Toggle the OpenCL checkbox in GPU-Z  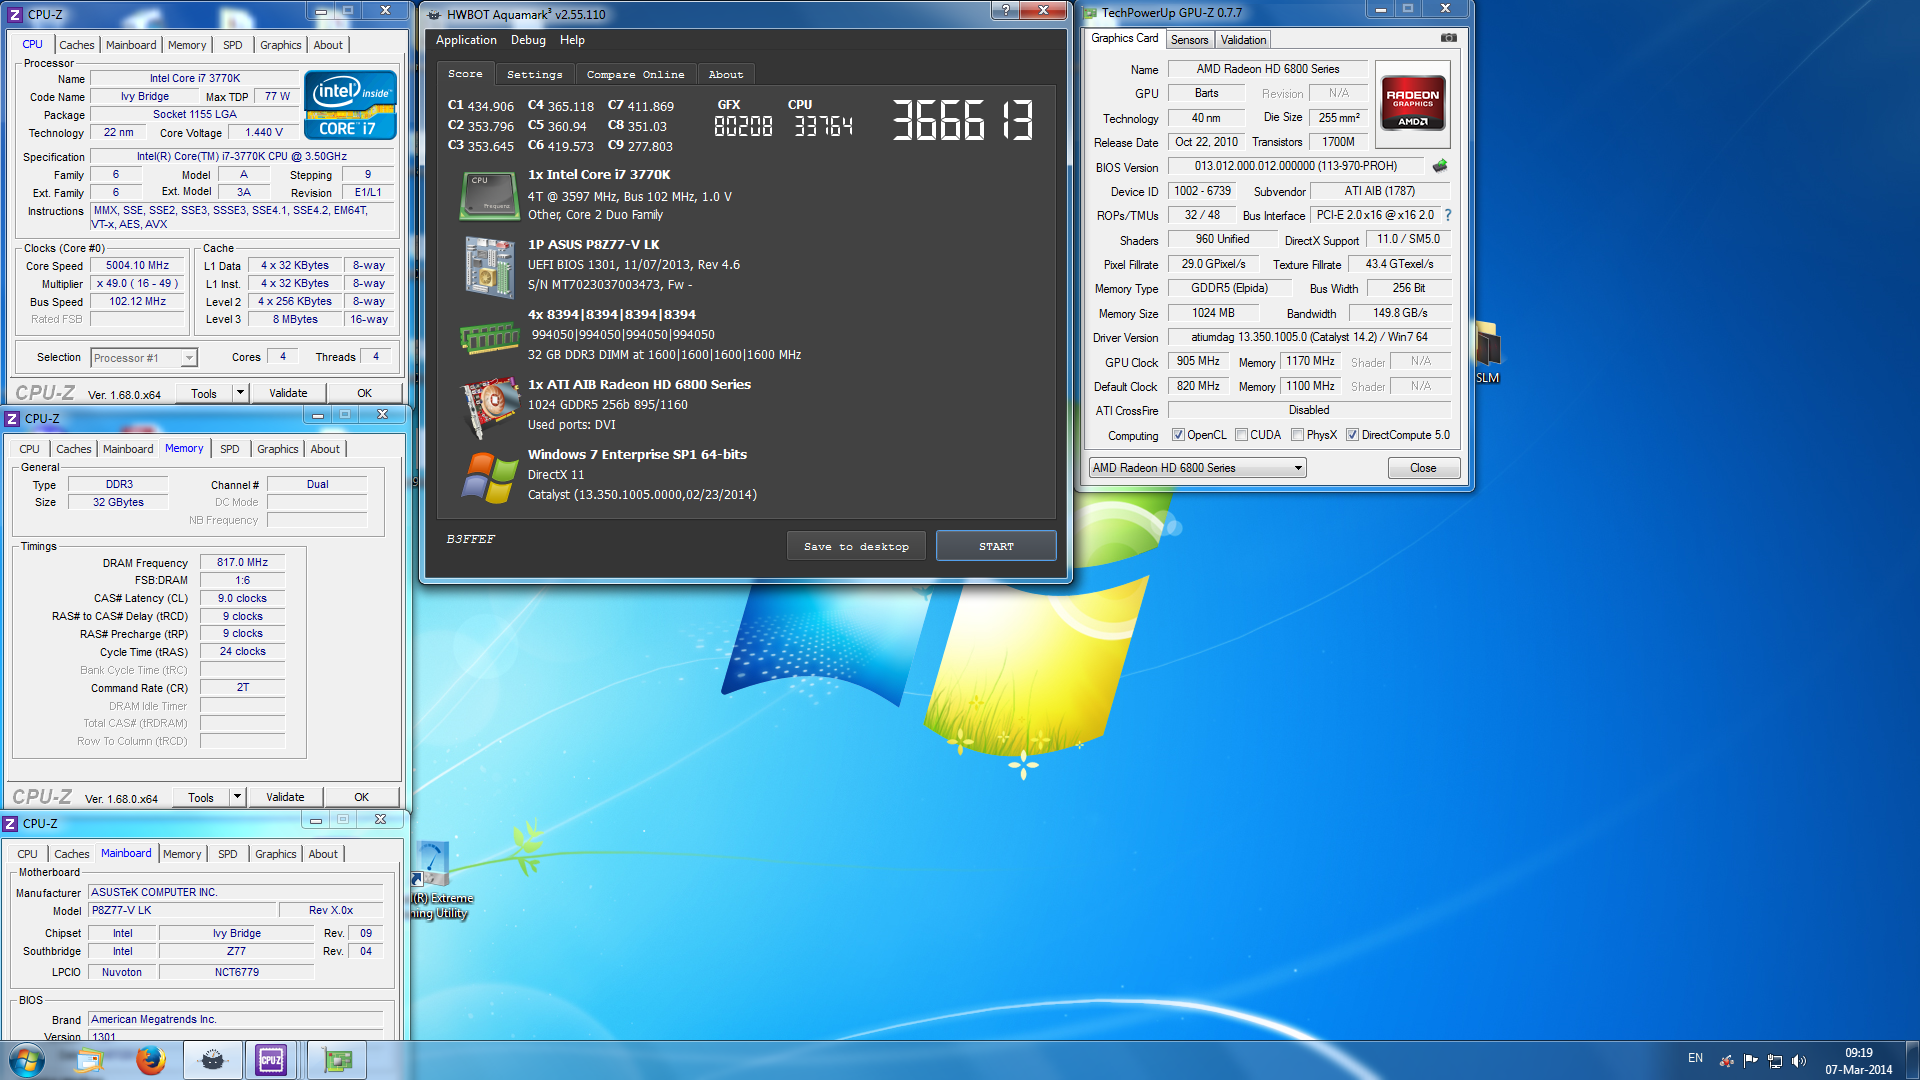click(x=1178, y=435)
